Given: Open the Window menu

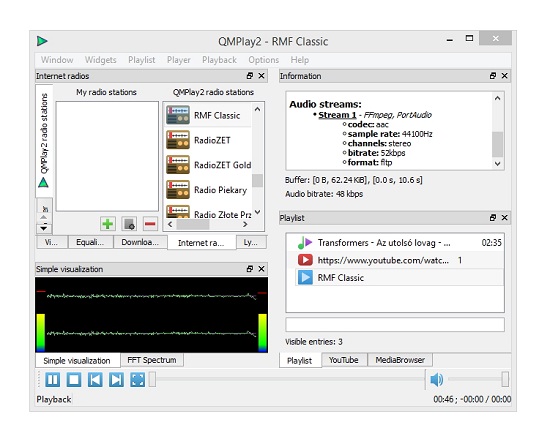Looking at the screenshot, I should coord(57,60).
